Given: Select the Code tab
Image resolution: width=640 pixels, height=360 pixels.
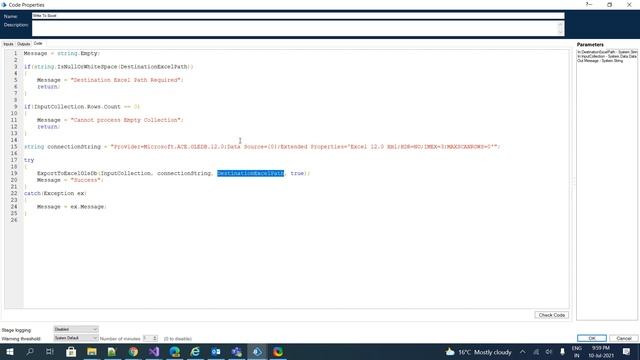Looking at the screenshot, I should pyautogui.click(x=38, y=43).
